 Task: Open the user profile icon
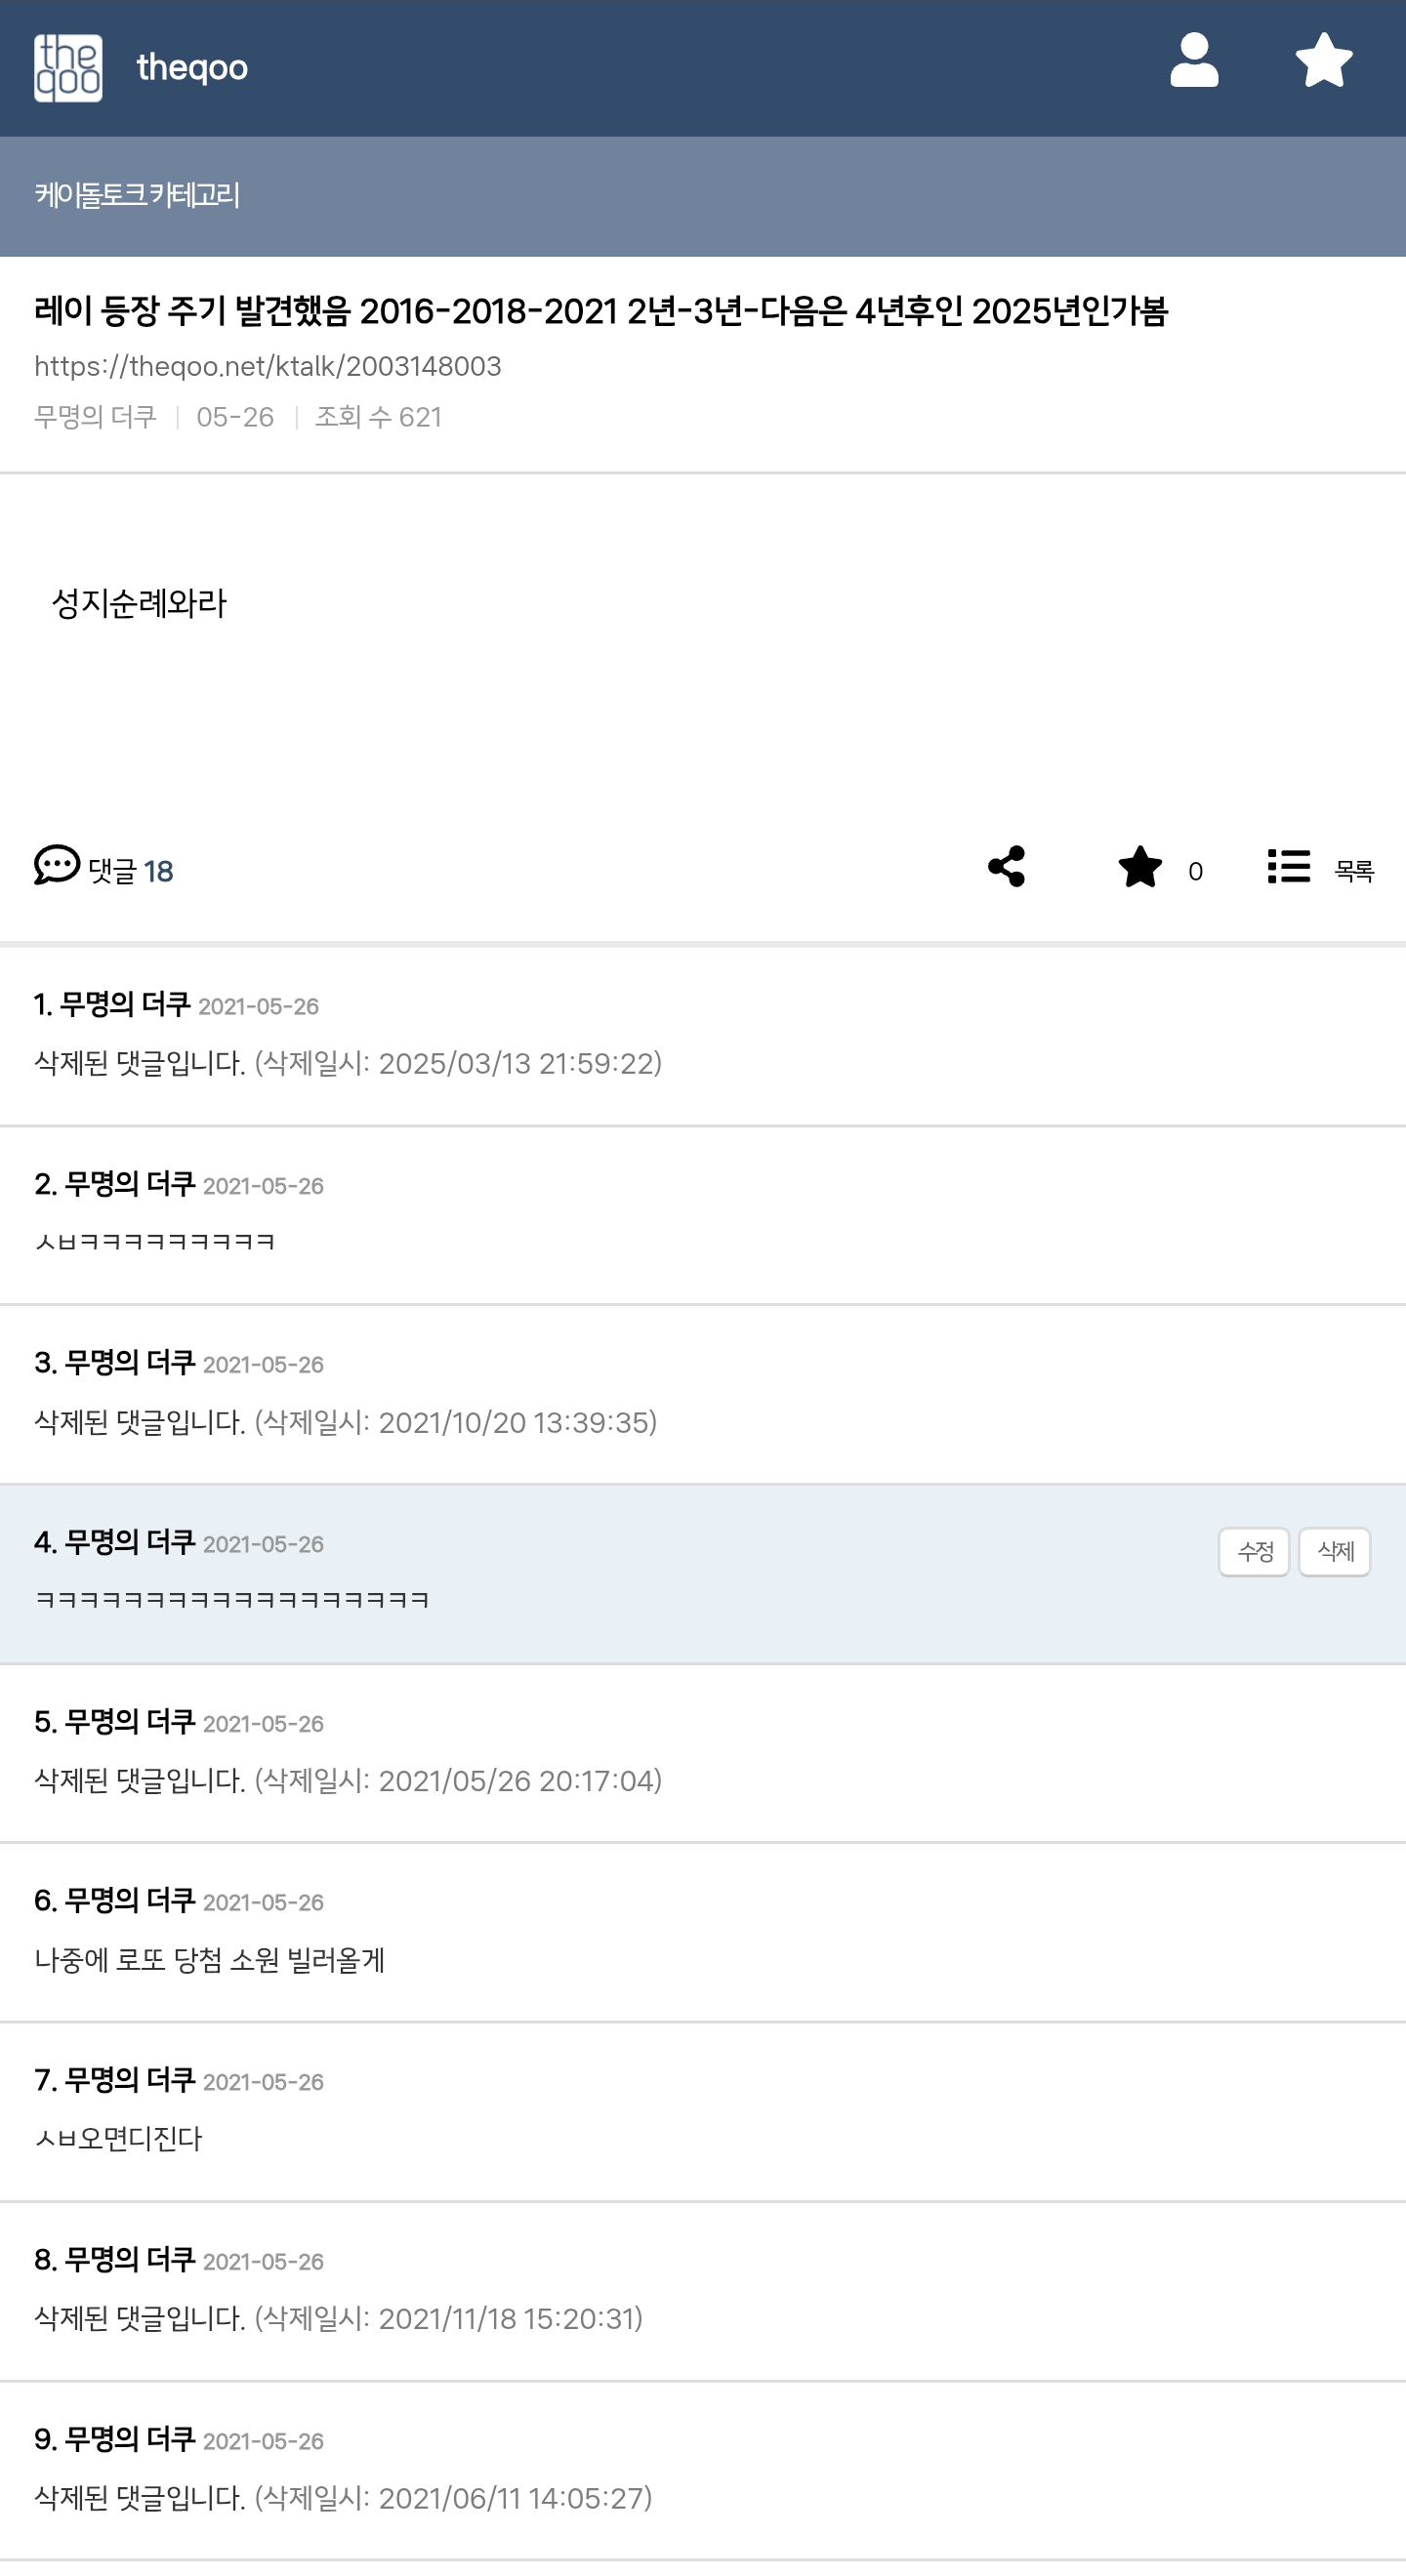tap(1194, 61)
